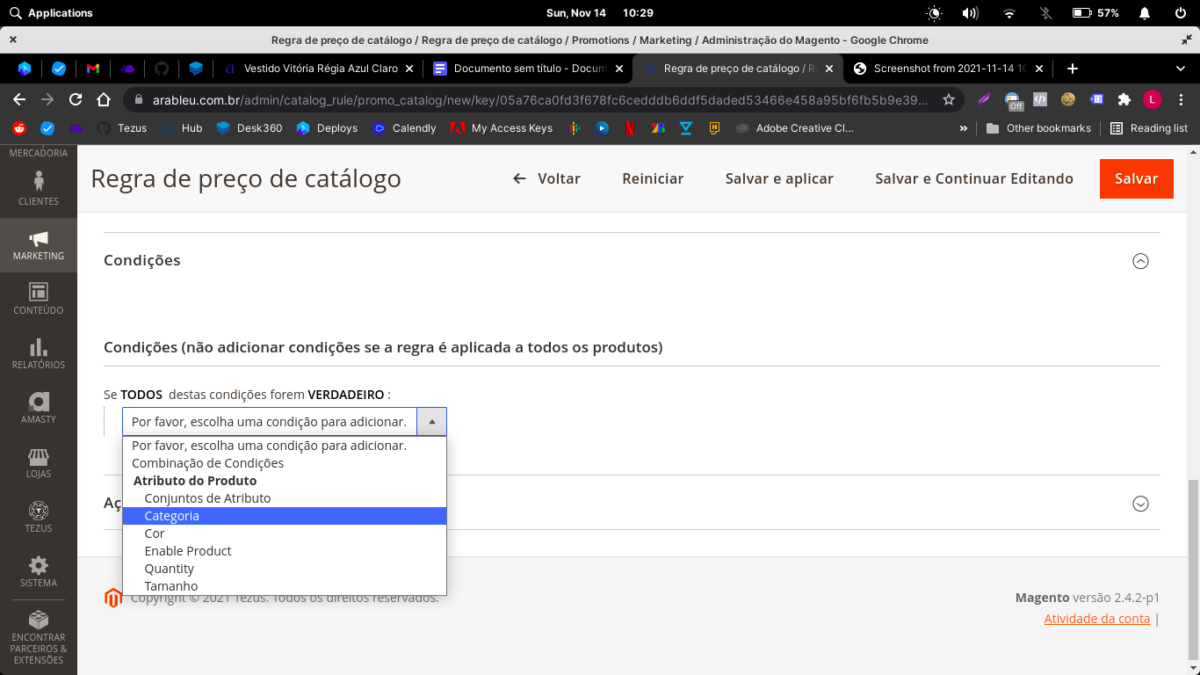This screenshot has height=675, width=1200.
Task: Open the clock showing Sun, Nov 14
Action: [x=600, y=13]
